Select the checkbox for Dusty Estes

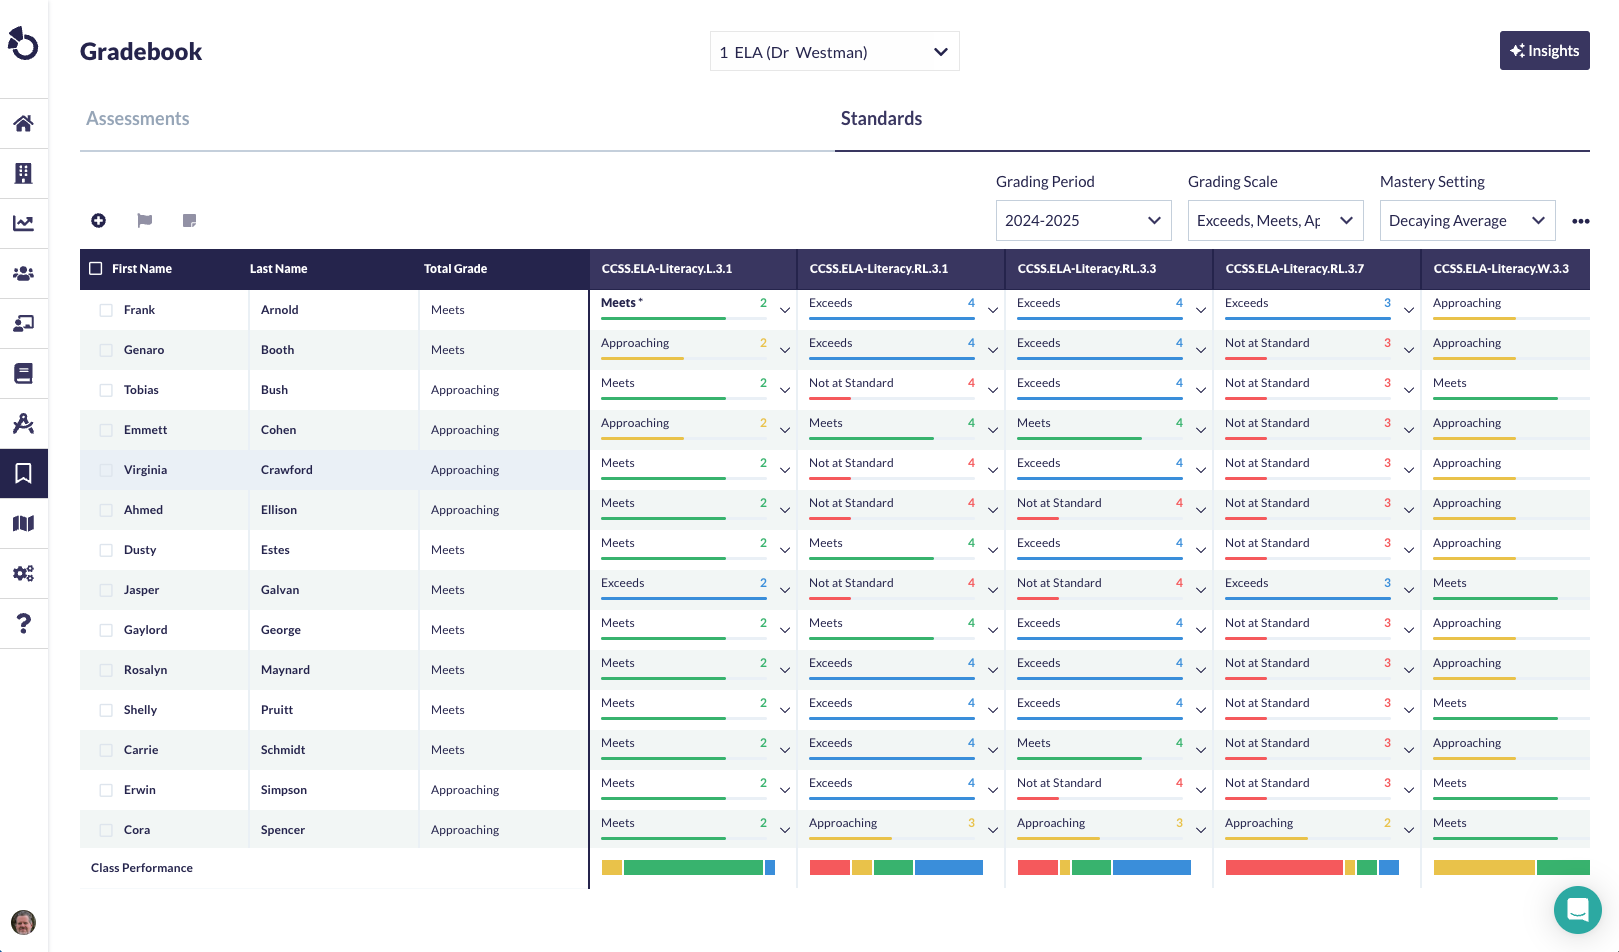tap(106, 550)
